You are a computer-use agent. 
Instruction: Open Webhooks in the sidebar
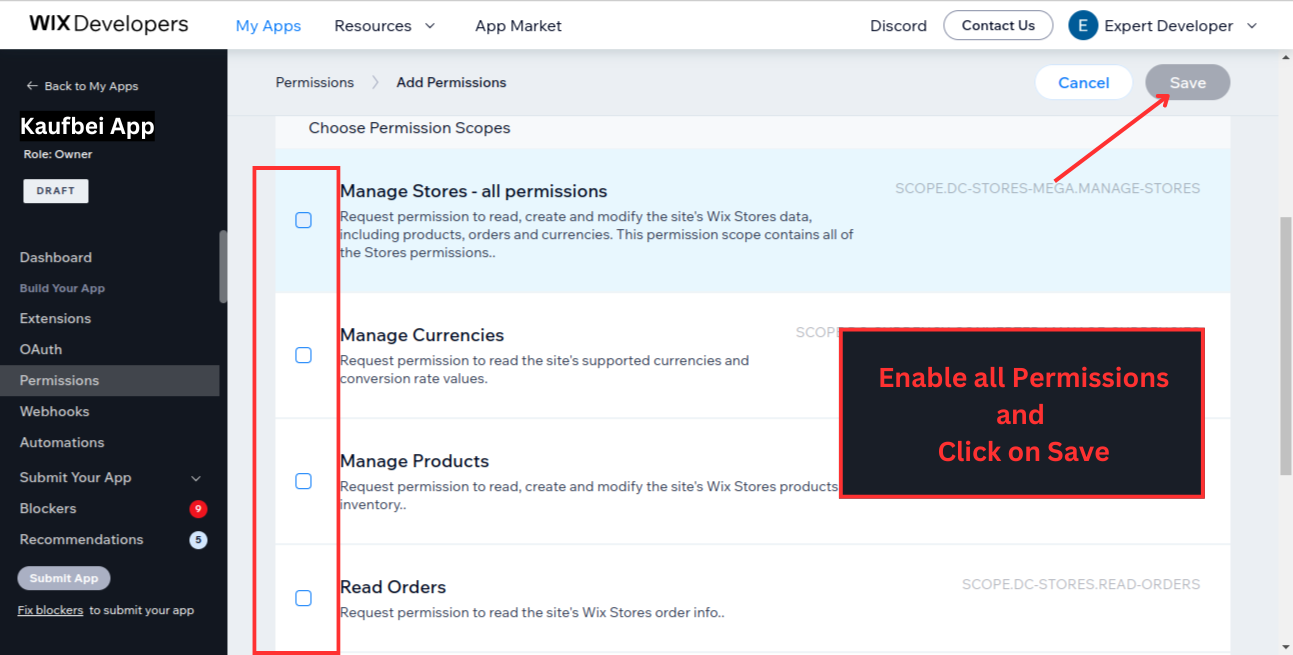tap(55, 411)
